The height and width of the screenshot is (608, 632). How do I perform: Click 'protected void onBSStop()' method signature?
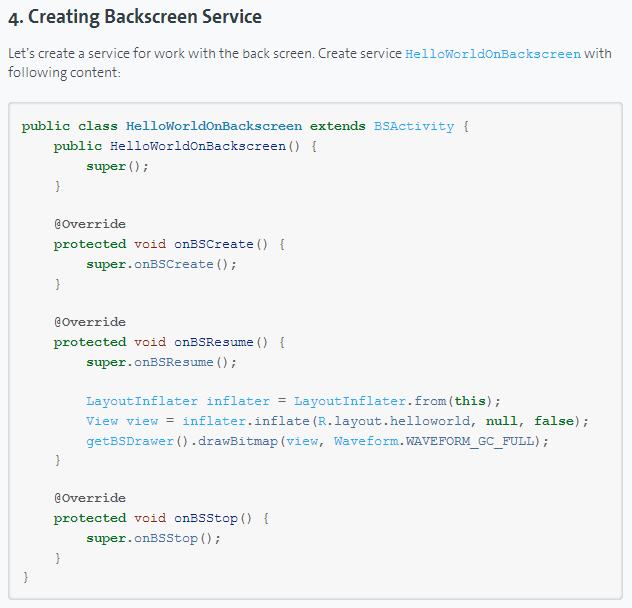pyautogui.click(x=161, y=518)
